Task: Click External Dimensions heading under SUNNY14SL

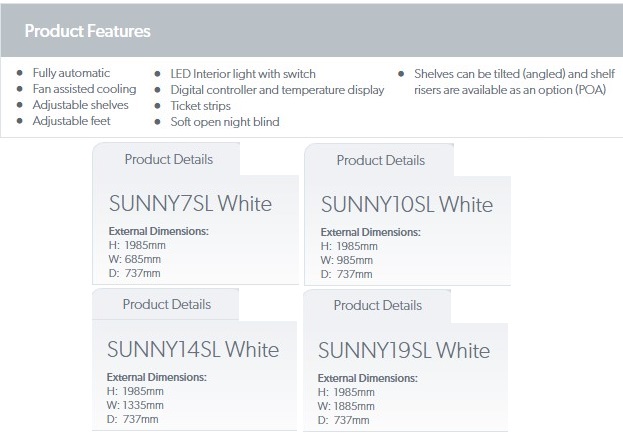Action: [157, 377]
